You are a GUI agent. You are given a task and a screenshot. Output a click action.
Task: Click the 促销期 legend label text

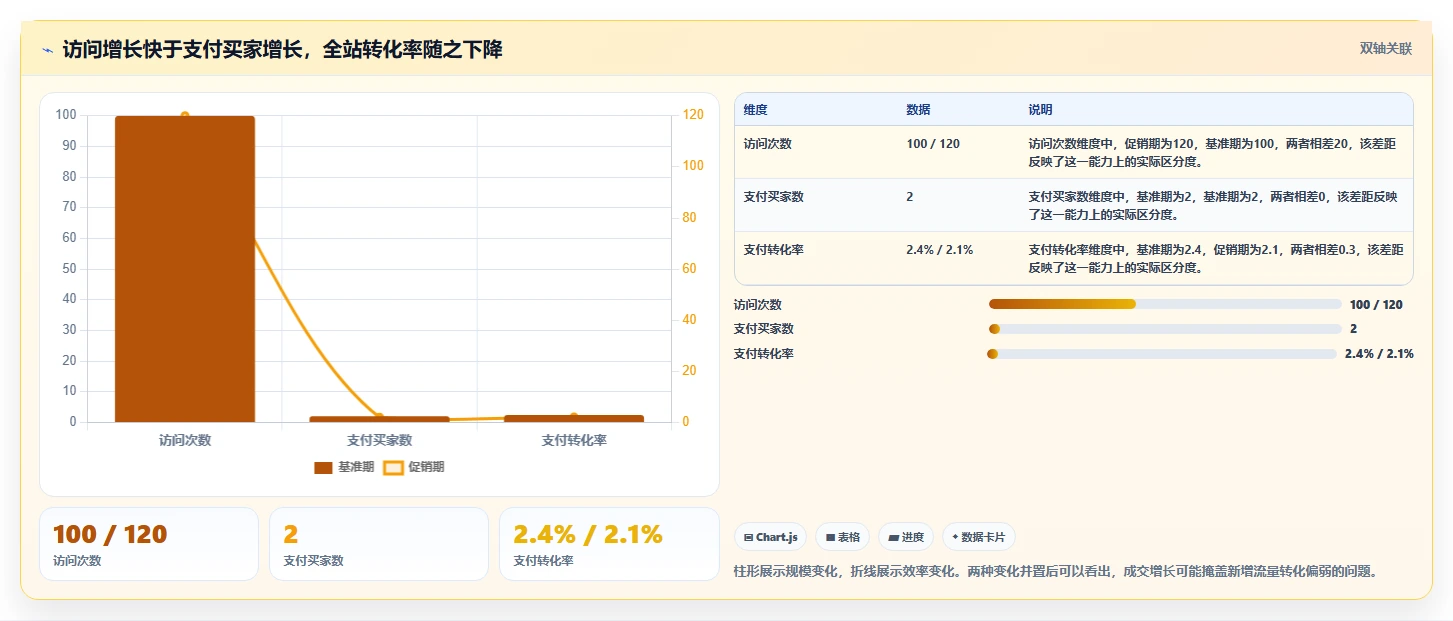coord(426,467)
